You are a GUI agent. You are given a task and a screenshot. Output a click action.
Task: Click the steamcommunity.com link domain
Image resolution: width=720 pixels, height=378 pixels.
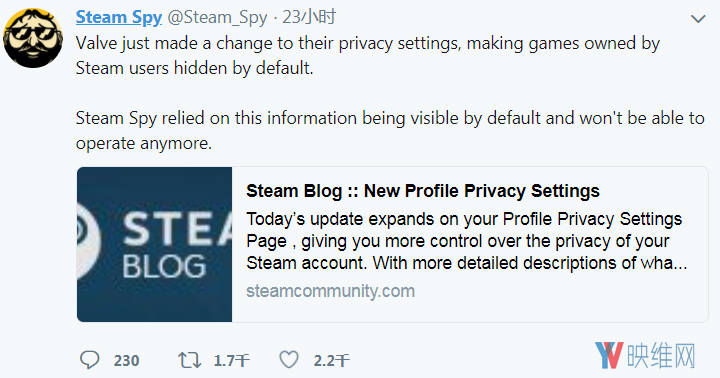pyautogui.click(x=331, y=291)
